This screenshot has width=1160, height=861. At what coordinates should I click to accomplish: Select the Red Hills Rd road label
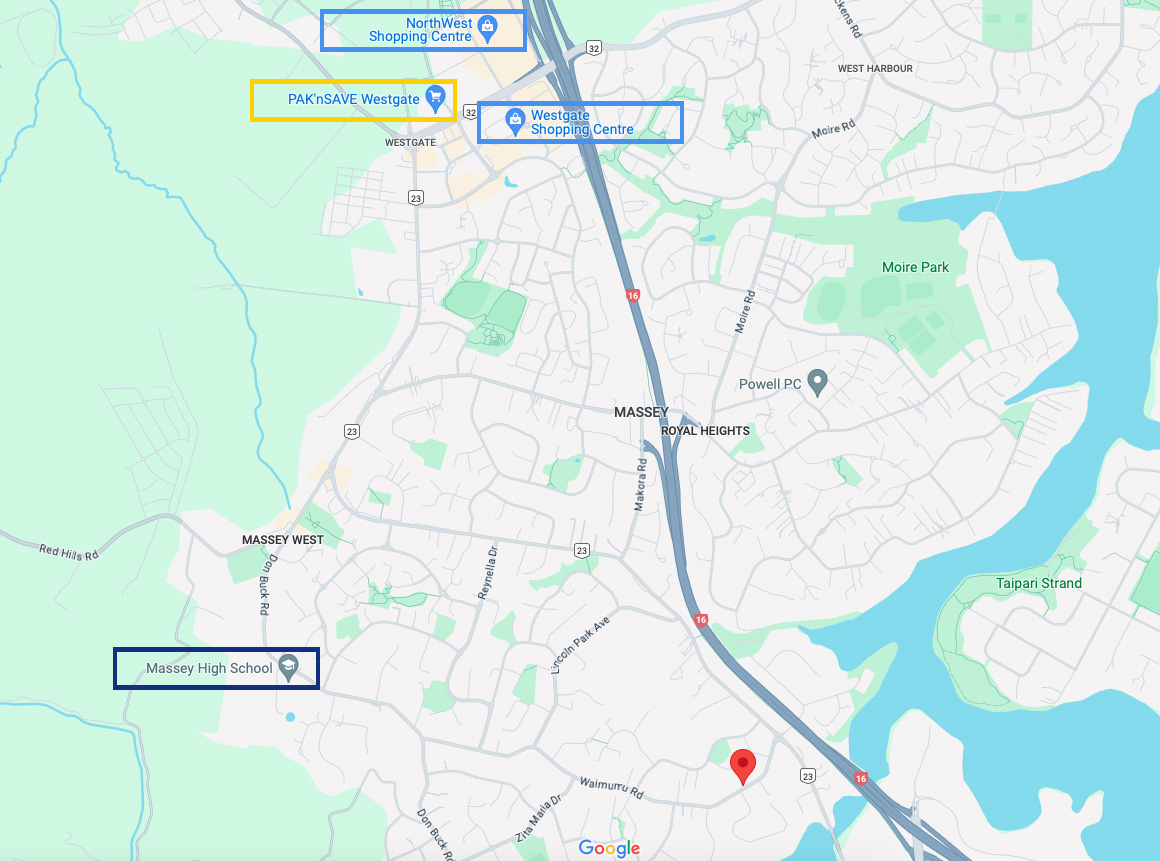(69, 552)
